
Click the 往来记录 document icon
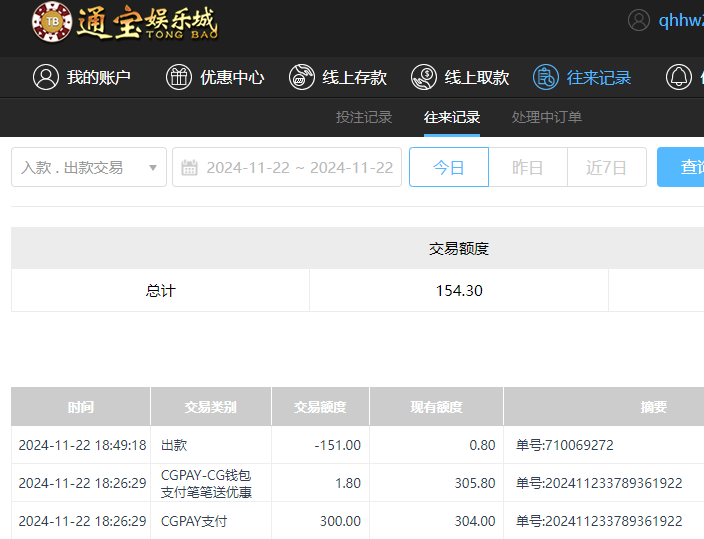tap(545, 77)
